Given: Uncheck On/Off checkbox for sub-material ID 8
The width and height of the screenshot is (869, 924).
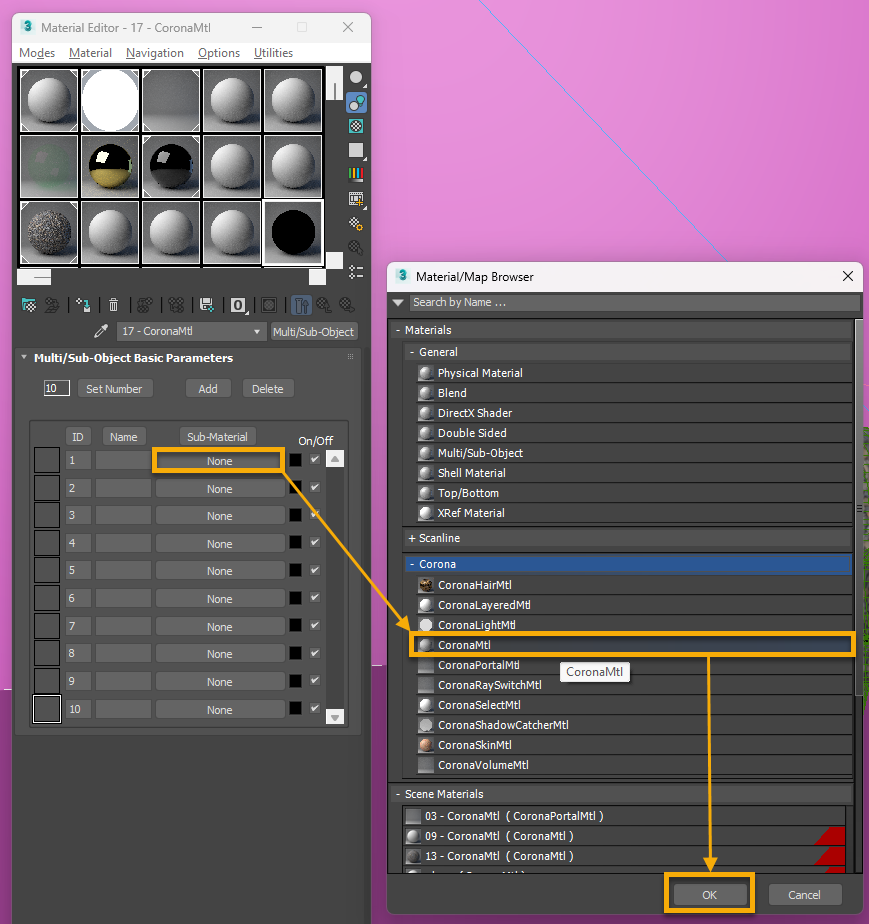Looking at the screenshot, I should pos(315,653).
